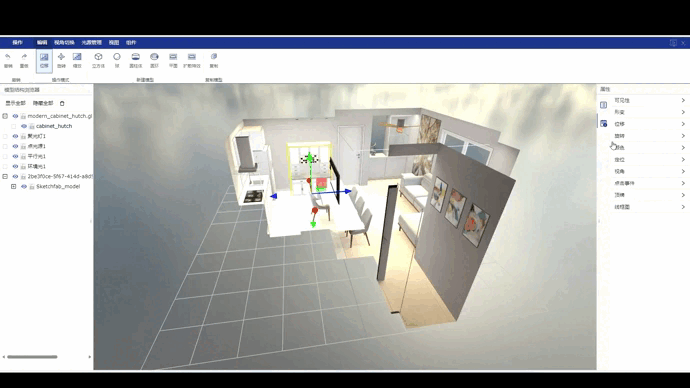Image resolution: width=690 pixels, height=388 pixels.
Task: Toggle visibility eye for cabinet_hutch
Action: [x=24, y=126]
